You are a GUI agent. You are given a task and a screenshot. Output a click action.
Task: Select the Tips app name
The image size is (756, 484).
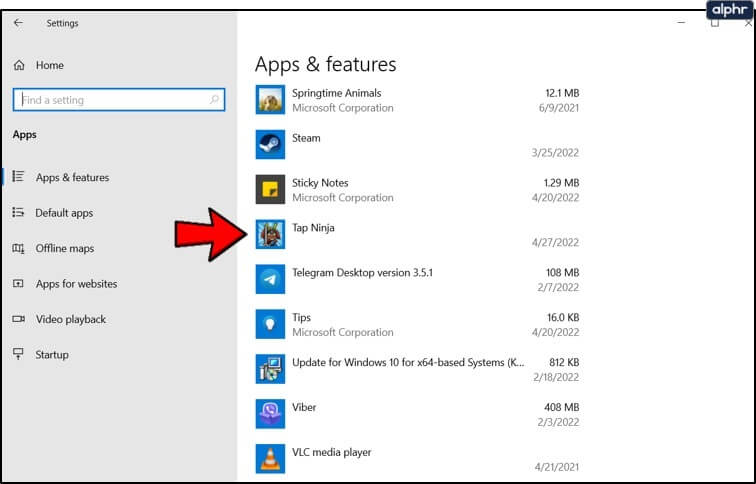tap(301, 317)
